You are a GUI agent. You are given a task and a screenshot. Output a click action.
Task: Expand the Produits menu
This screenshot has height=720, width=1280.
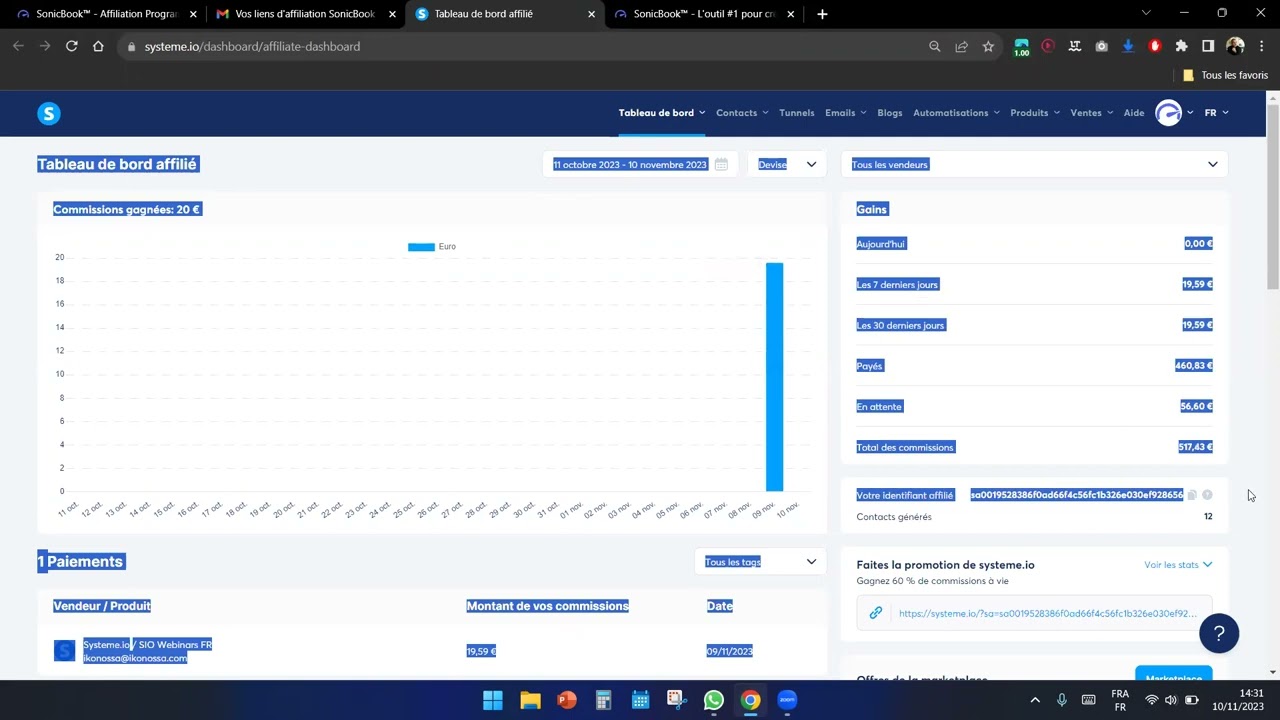pos(1035,113)
